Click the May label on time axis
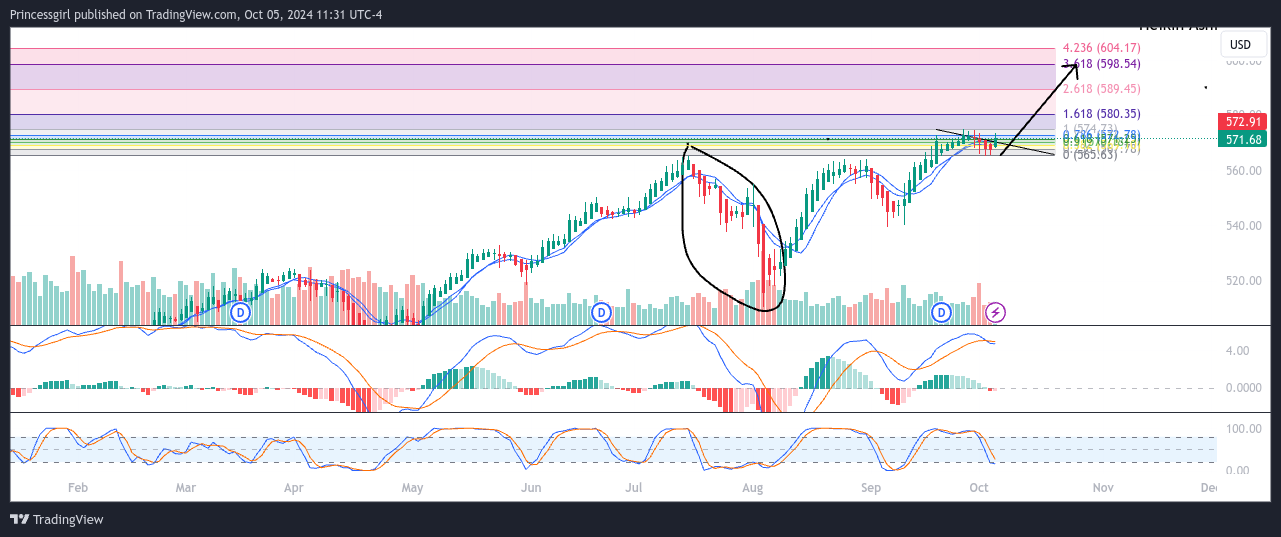 pos(412,488)
